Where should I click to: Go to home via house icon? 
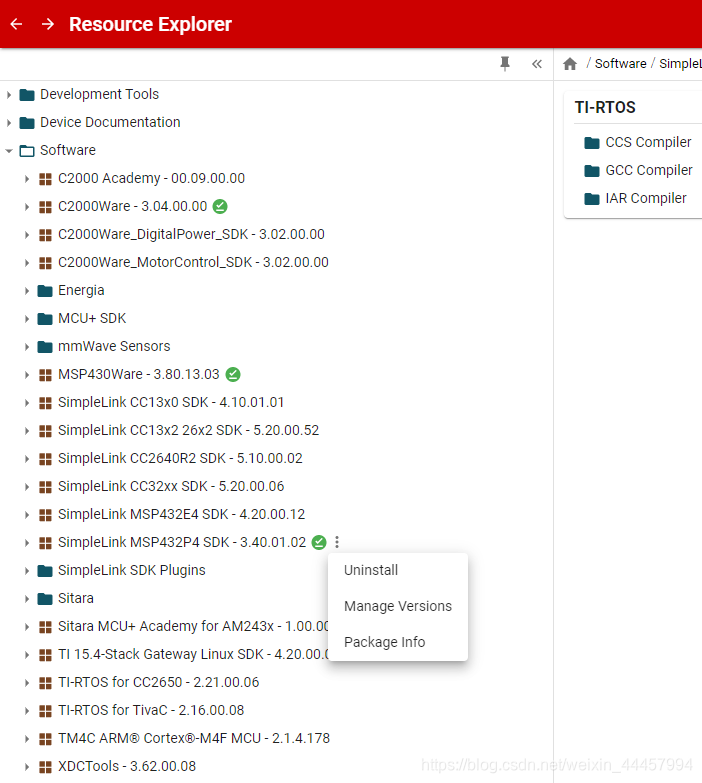(570, 64)
